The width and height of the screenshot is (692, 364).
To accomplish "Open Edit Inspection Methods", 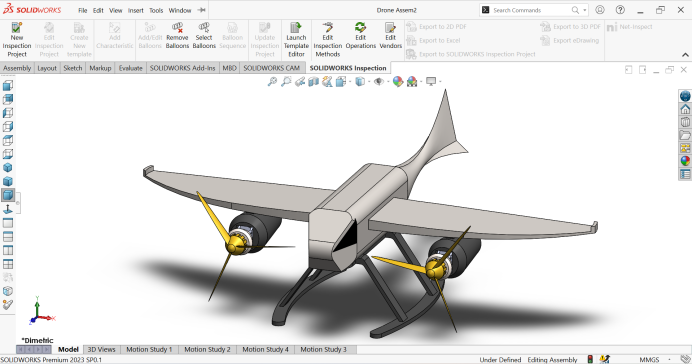I will [327, 40].
